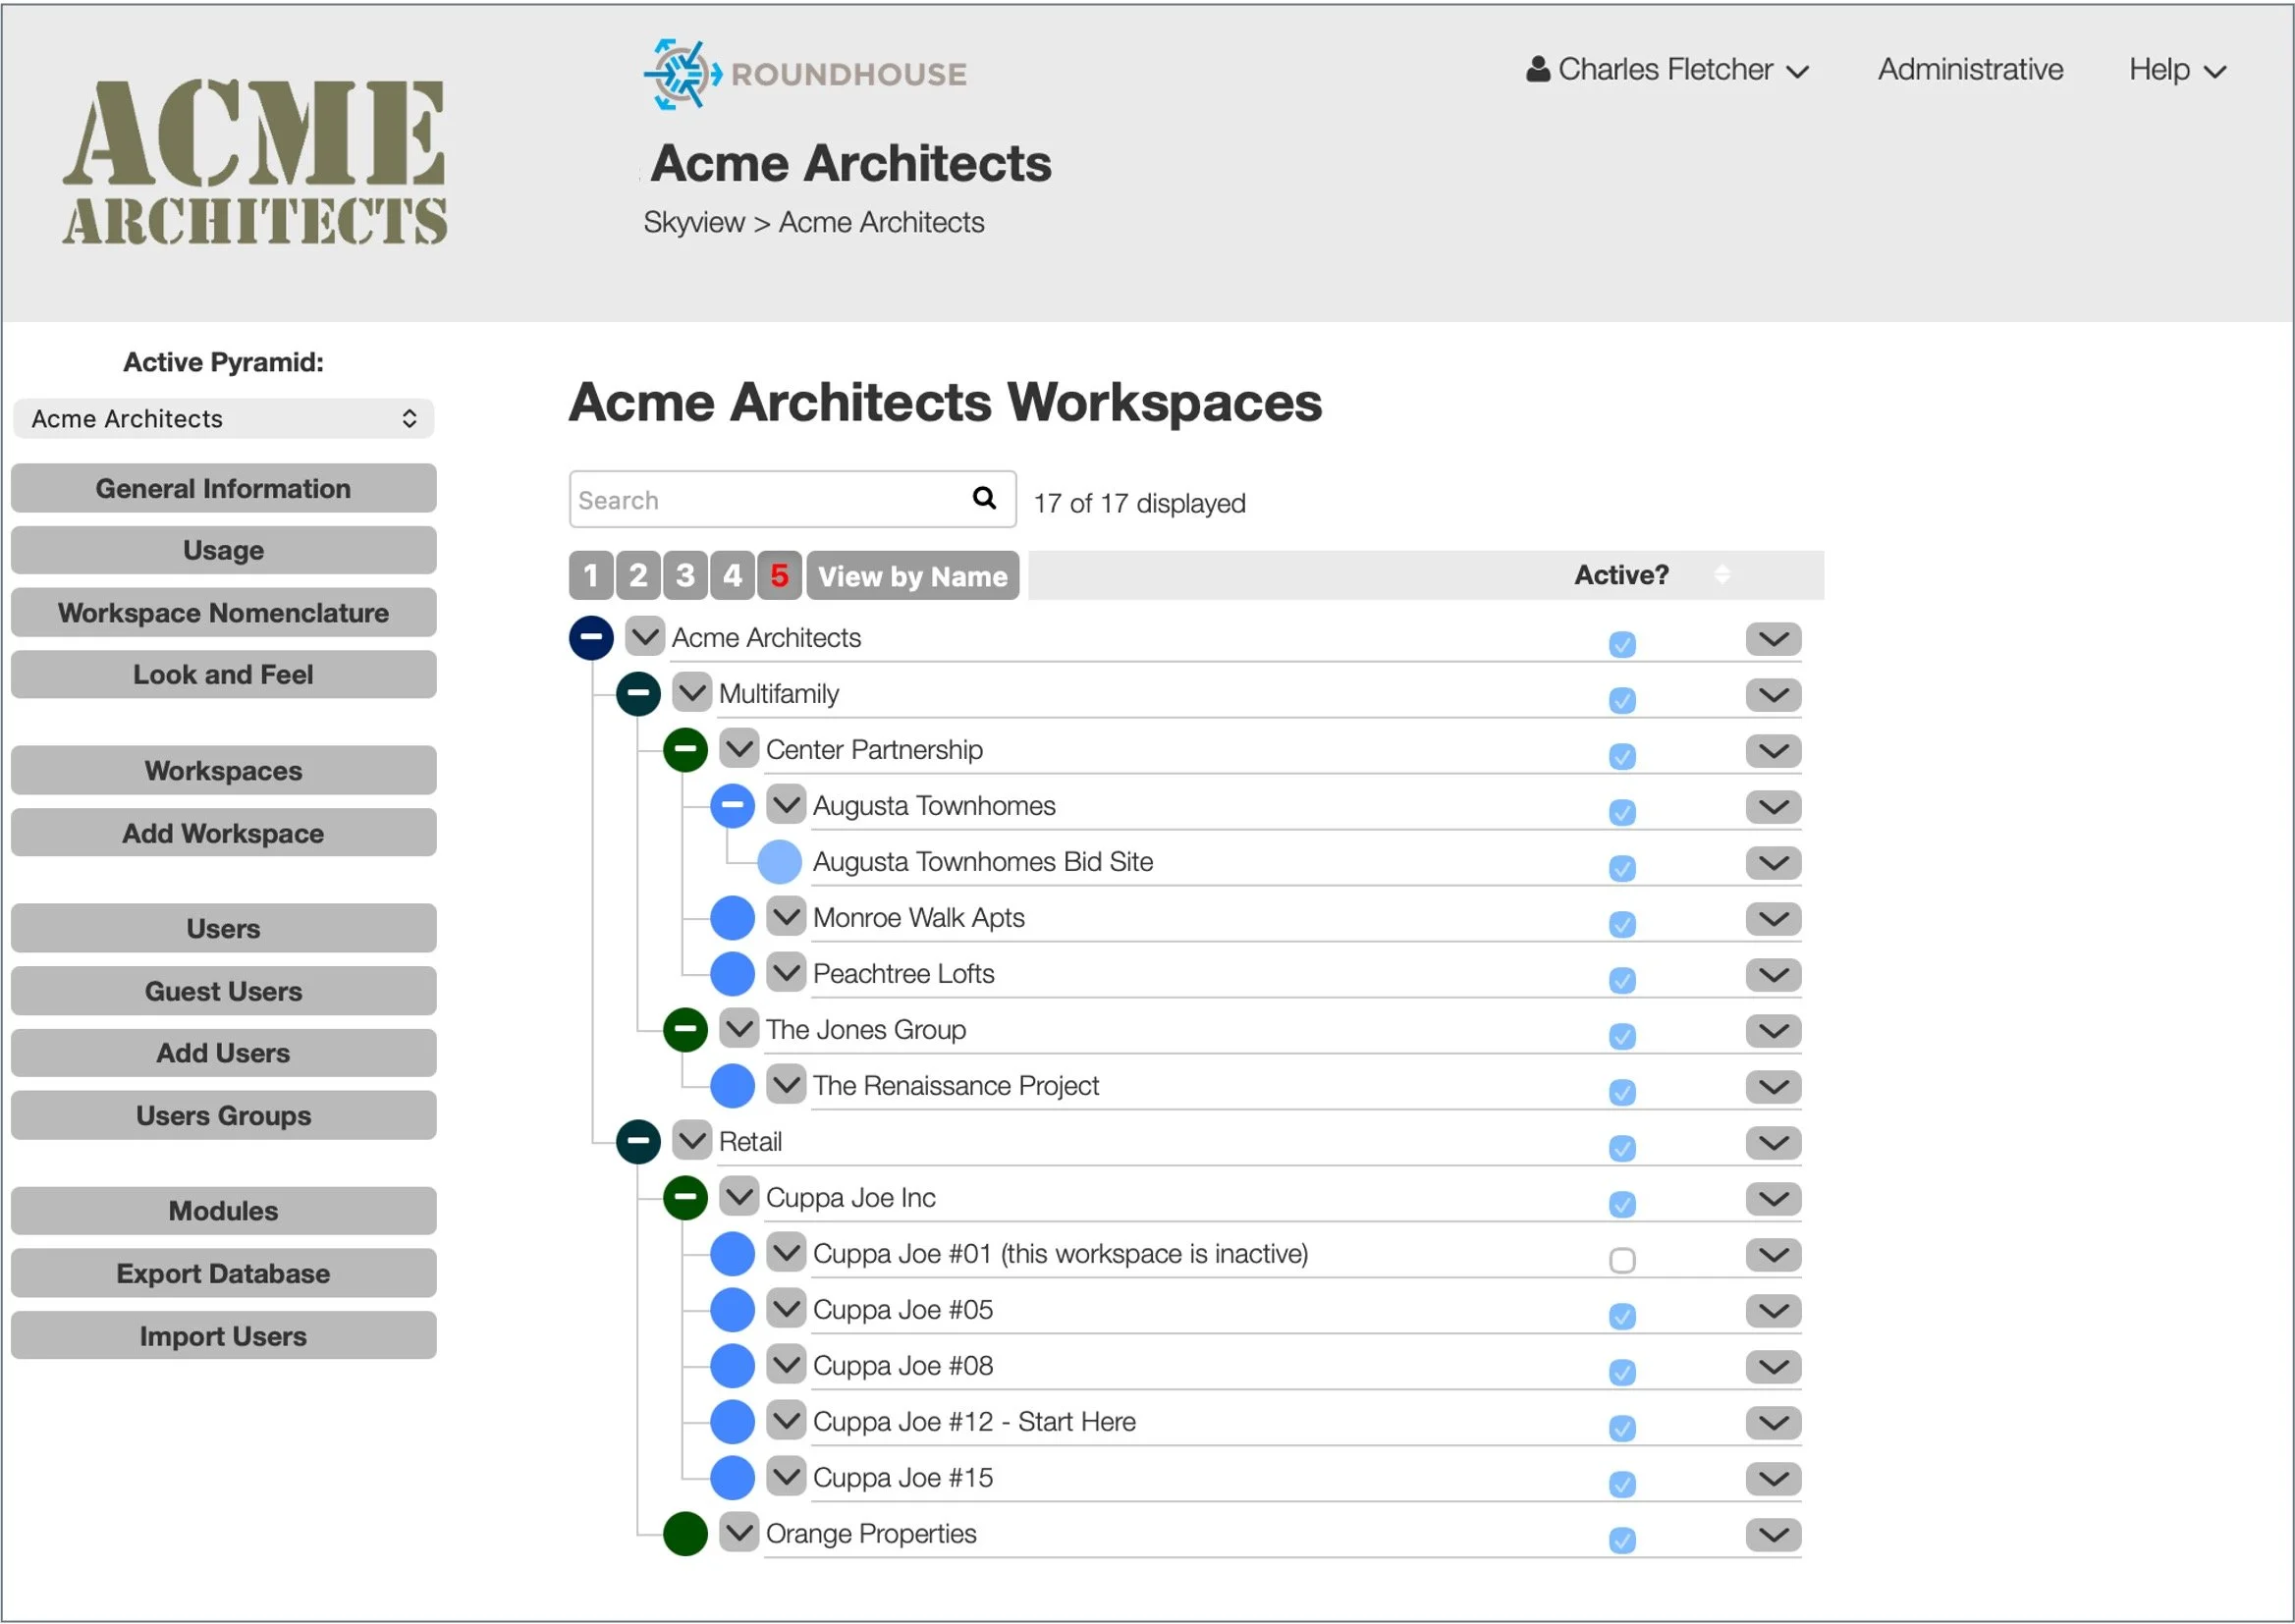Click the View by Name button
Screen dimensions: 2295x1624
(912, 577)
